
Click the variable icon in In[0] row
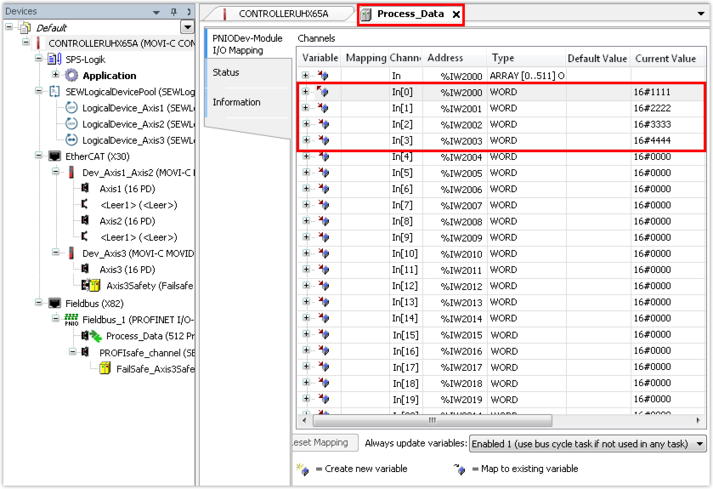pos(322,92)
